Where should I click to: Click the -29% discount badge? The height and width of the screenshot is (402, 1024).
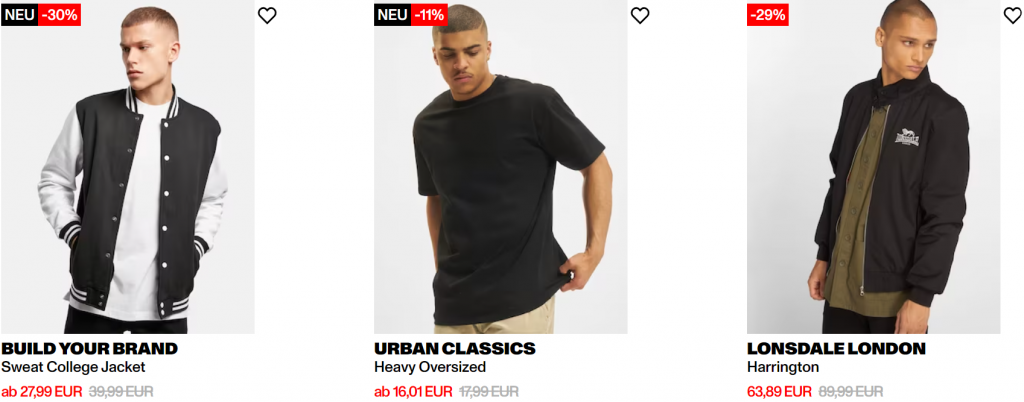click(x=768, y=15)
